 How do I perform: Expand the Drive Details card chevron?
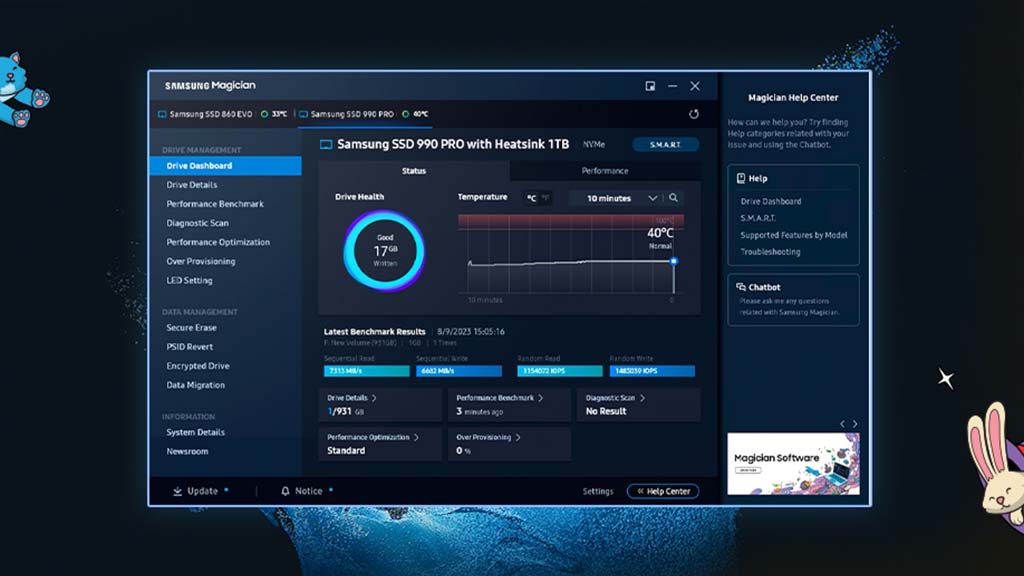[x=374, y=398]
